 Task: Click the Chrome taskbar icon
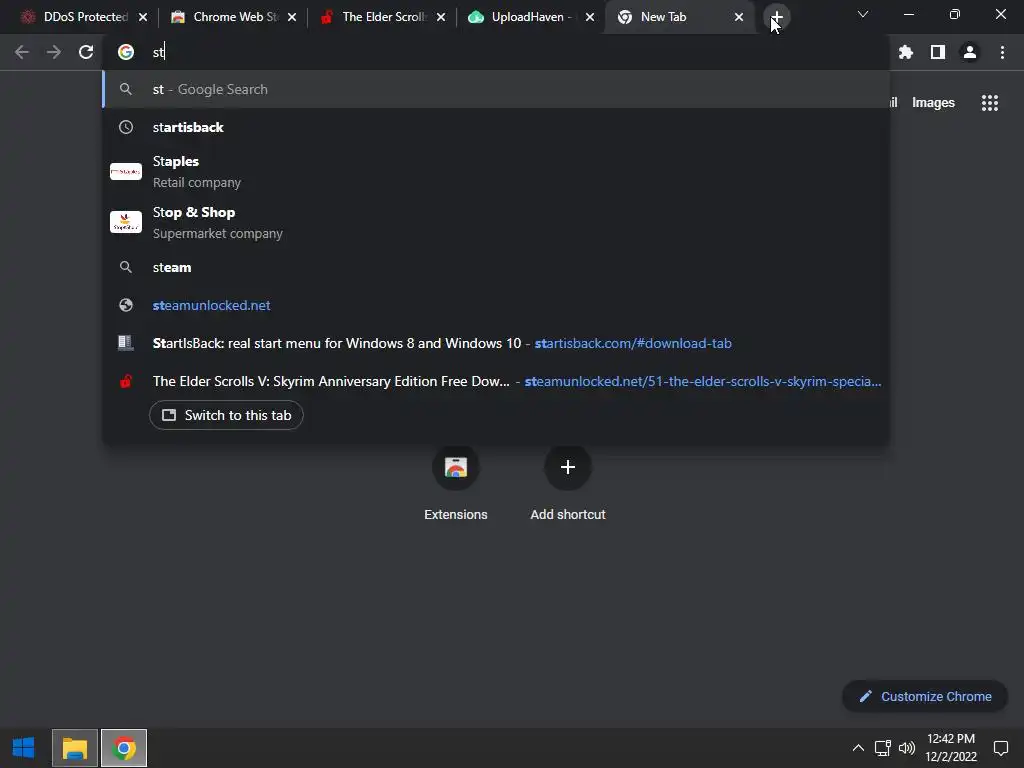124,748
